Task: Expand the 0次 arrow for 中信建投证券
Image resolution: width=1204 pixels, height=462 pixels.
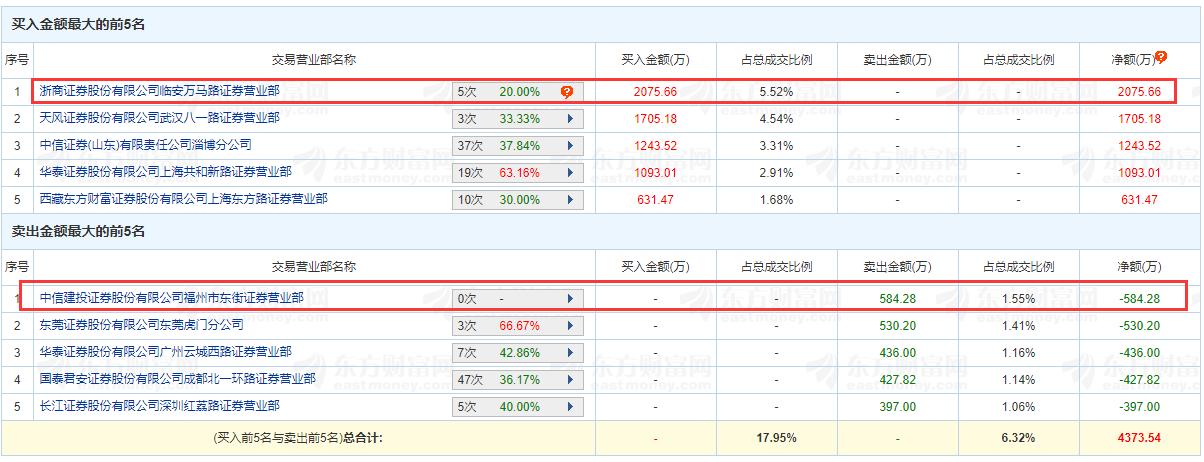Action: coord(571,299)
